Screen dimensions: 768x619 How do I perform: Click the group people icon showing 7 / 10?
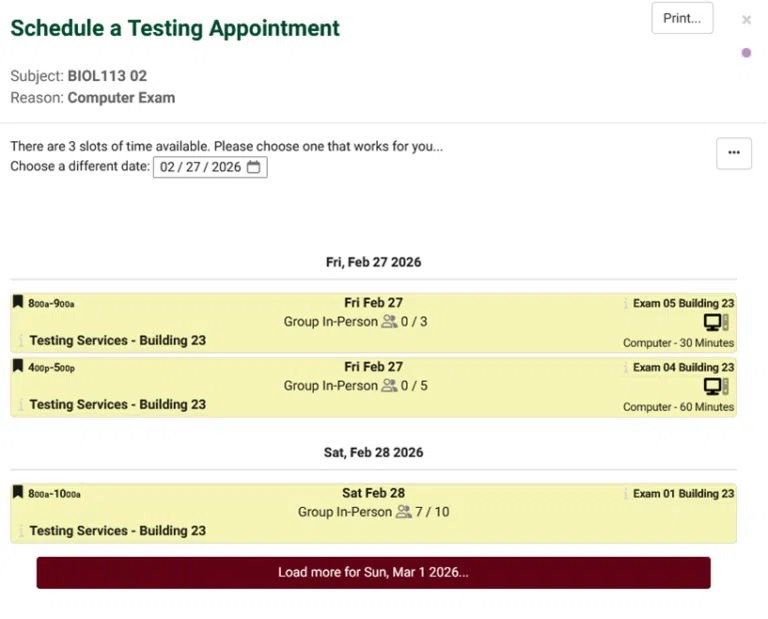pyautogui.click(x=403, y=512)
